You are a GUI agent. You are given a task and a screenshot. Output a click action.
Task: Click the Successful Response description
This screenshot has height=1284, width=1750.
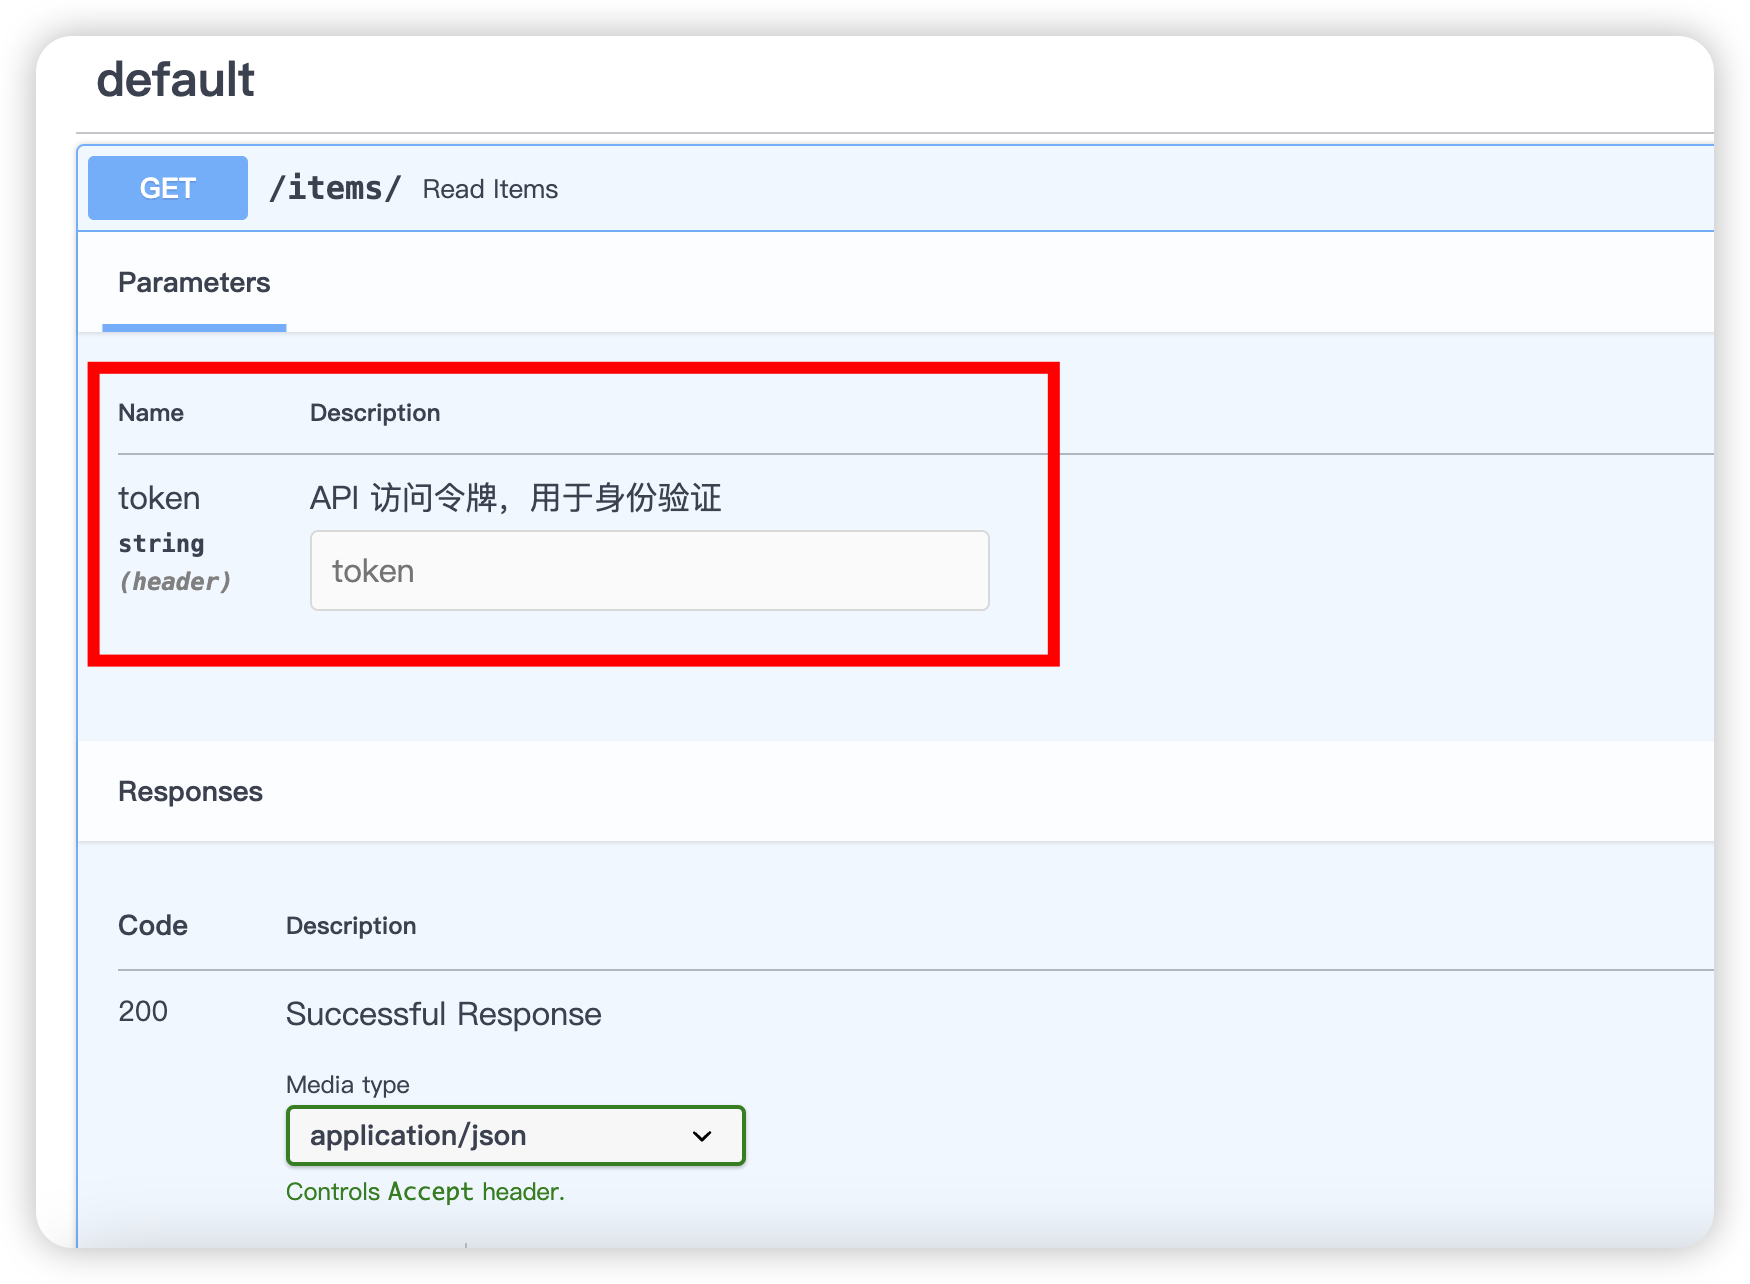(444, 1014)
